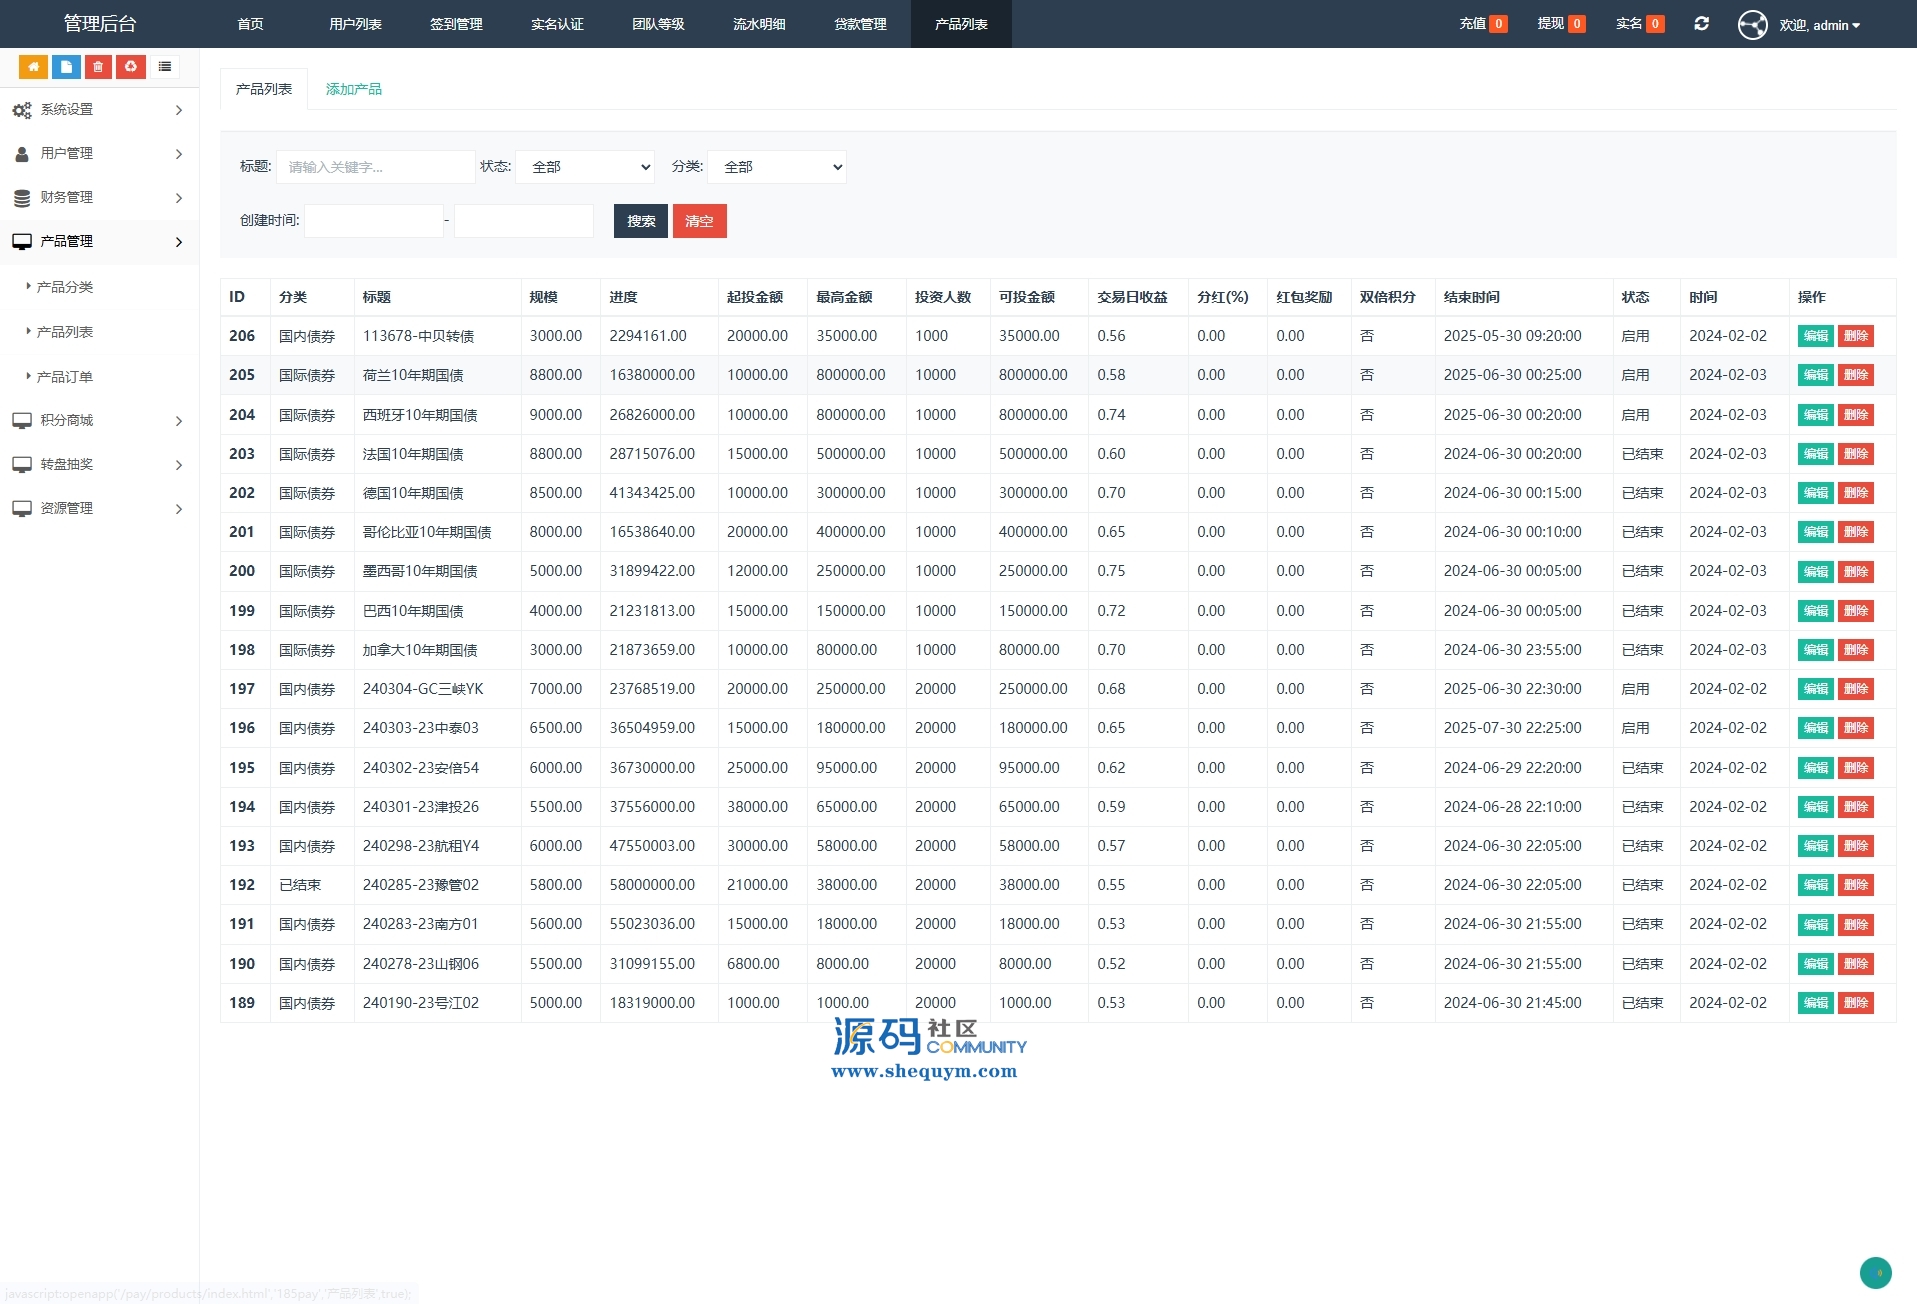The image size is (1917, 1304).
Task: Click the orange home icon button
Action: point(33,67)
